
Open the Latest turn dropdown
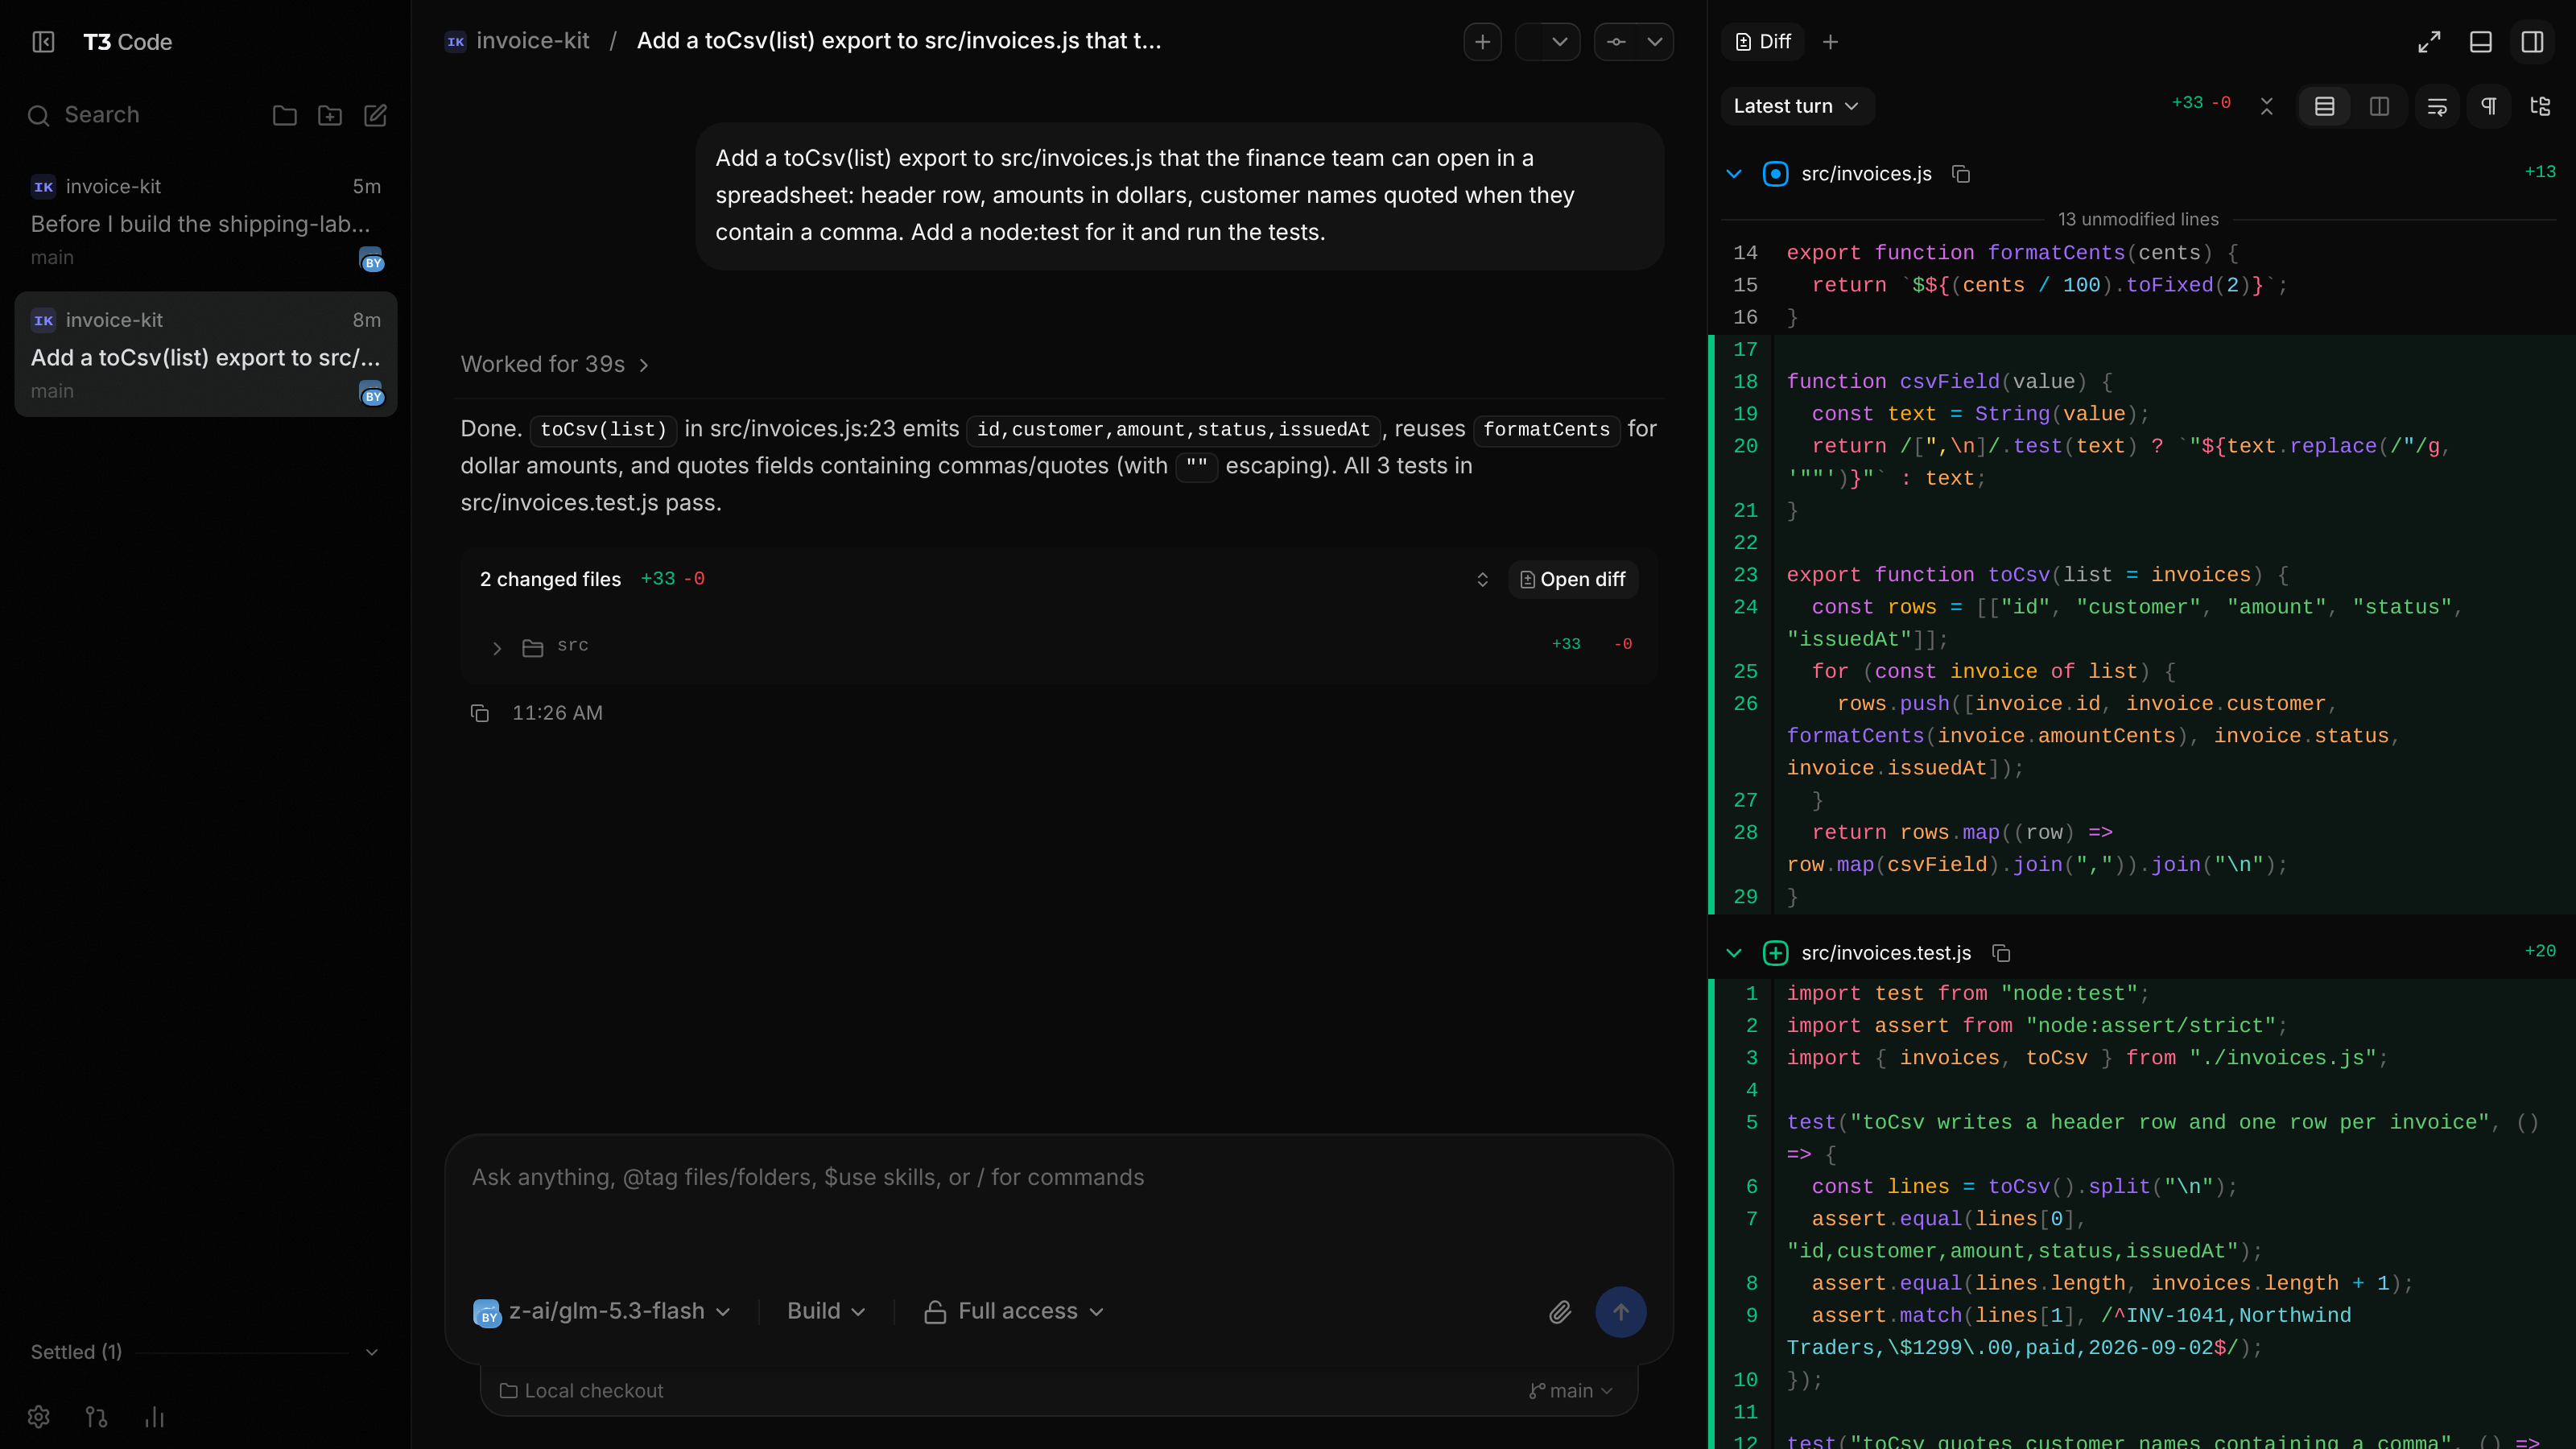pos(1796,106)
